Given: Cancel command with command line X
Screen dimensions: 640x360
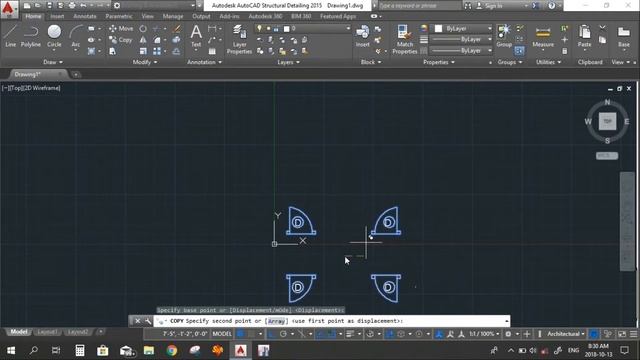Looking at the screenshot, I should [138, 321].
